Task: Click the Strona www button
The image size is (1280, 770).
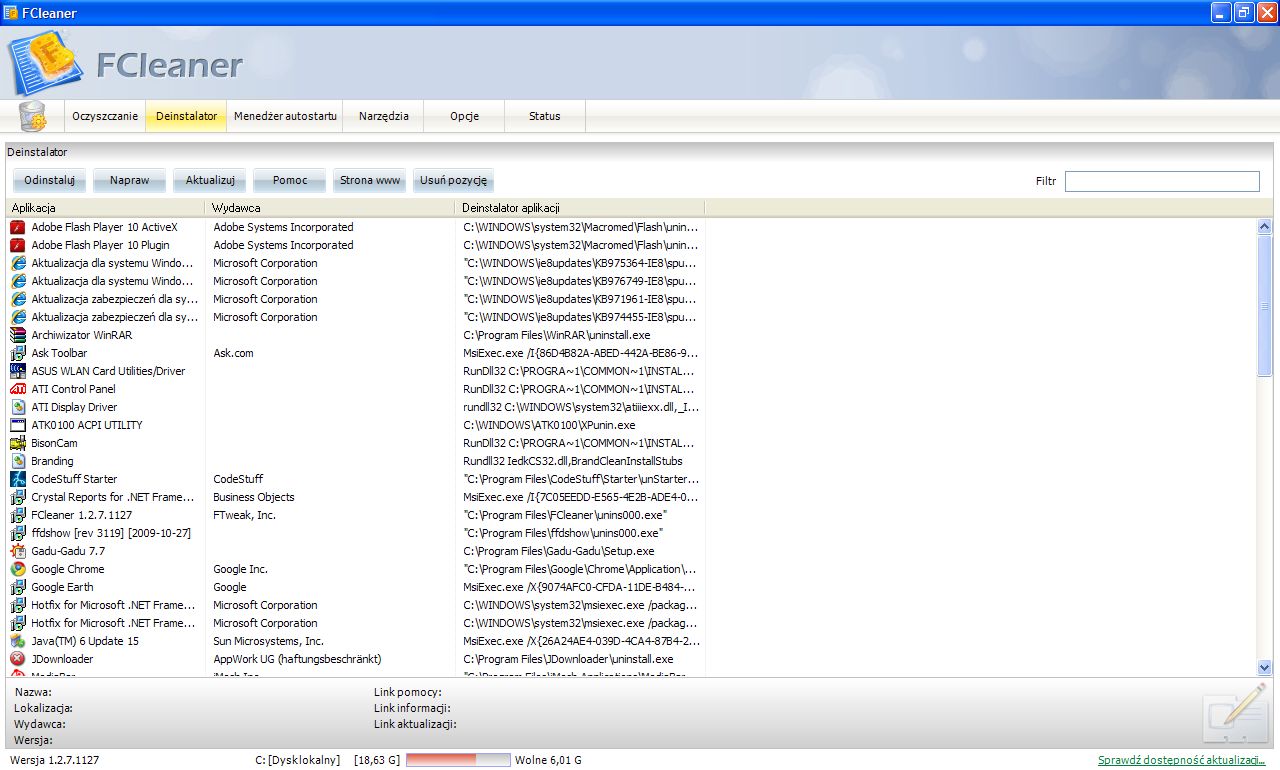Action: pos(370,181)
